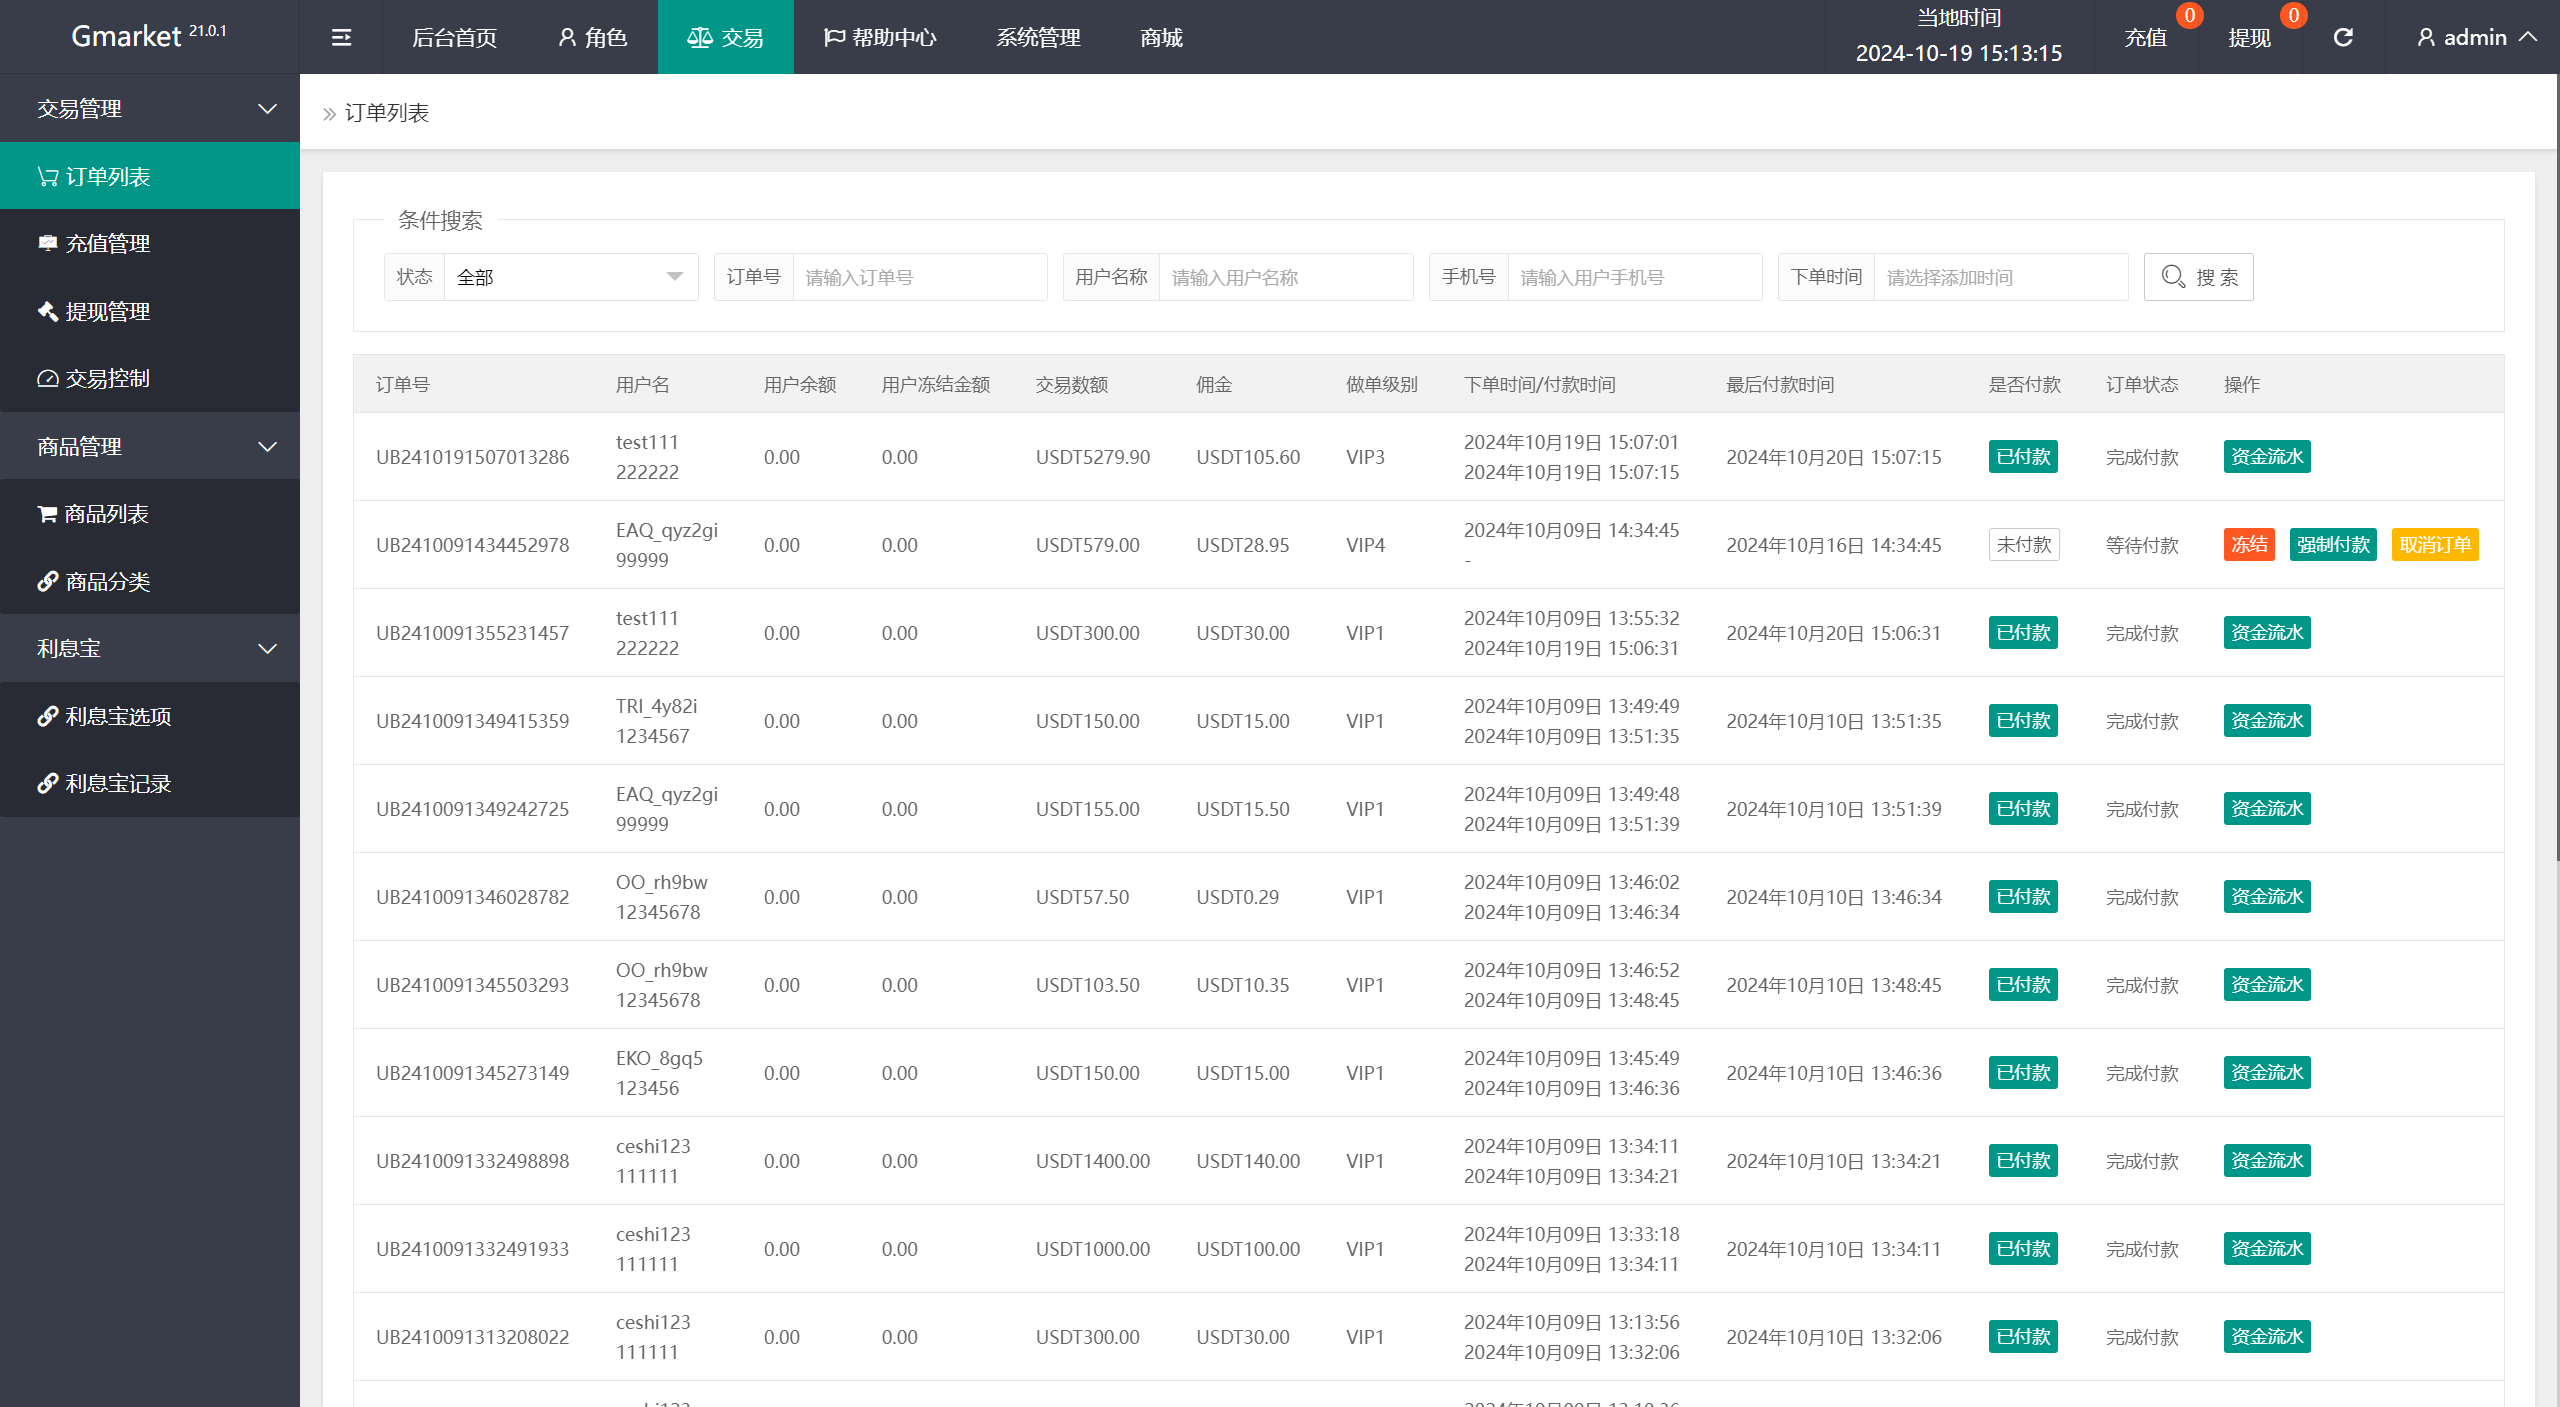Open the 状态 全部 dropdown
This screenshot has width=2560, height=1407.
[x=570, y=277]
